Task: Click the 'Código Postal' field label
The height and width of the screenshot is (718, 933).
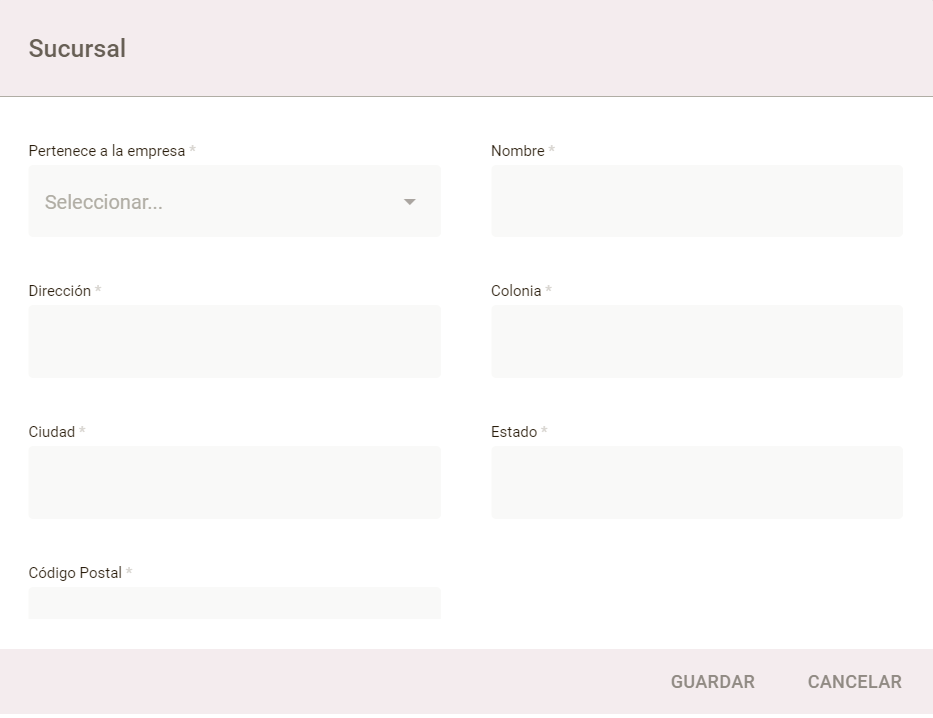Action: point(75,573)
